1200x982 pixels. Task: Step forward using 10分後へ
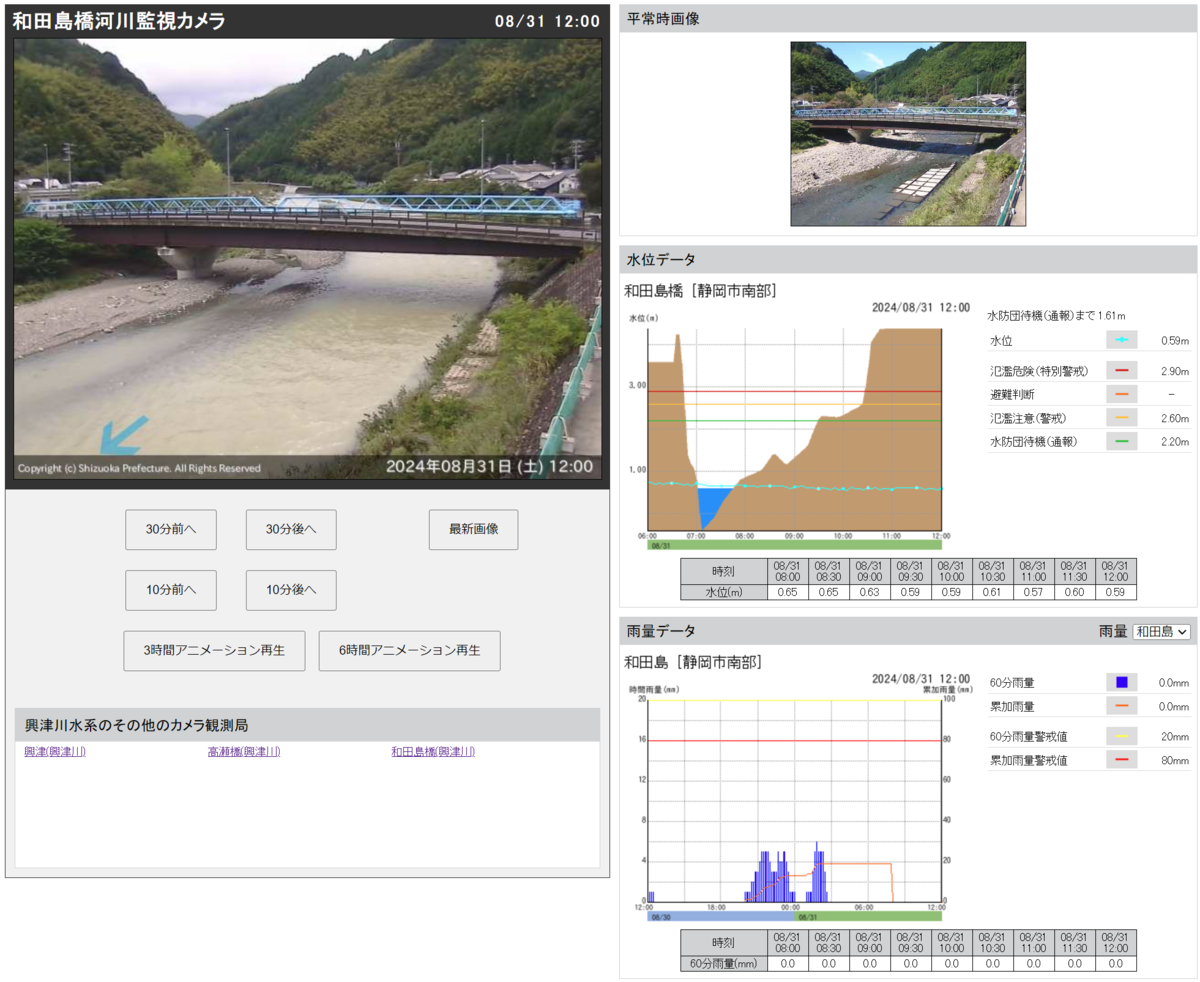point(291,590)
